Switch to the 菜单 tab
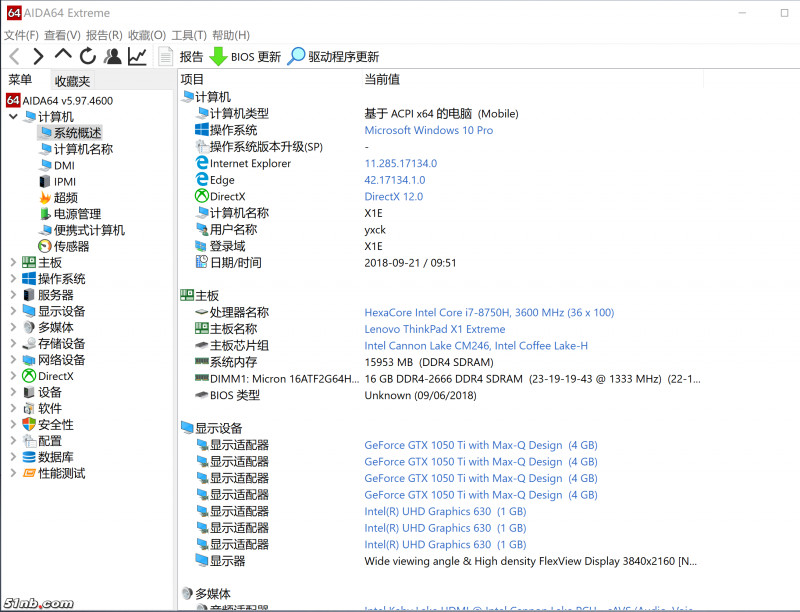Viewport: 800px width, 612px height. 20,80
